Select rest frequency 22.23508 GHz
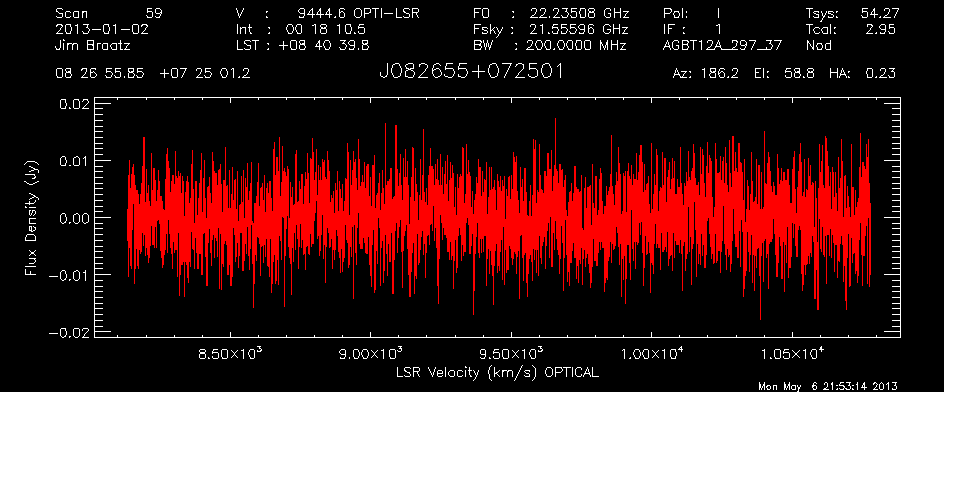Image resolution: width=962 pixels, height=490 pixels. (579, 13)
